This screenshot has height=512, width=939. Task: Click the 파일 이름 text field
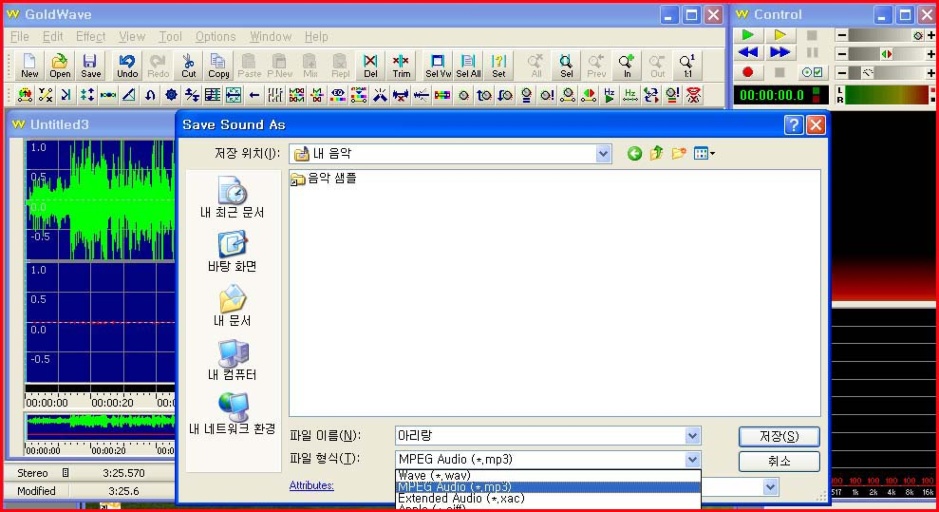click(x=540, y=436)
